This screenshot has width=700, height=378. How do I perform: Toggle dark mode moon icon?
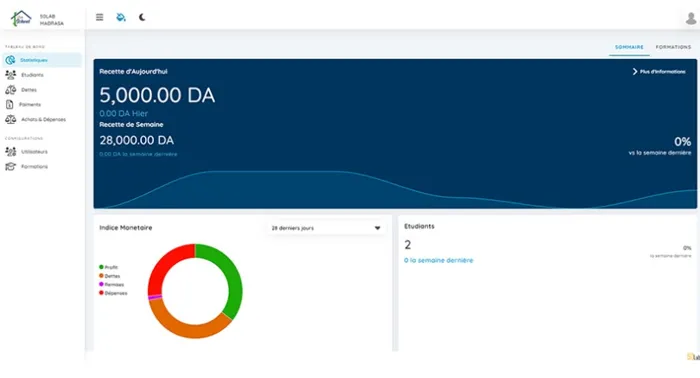142,17
